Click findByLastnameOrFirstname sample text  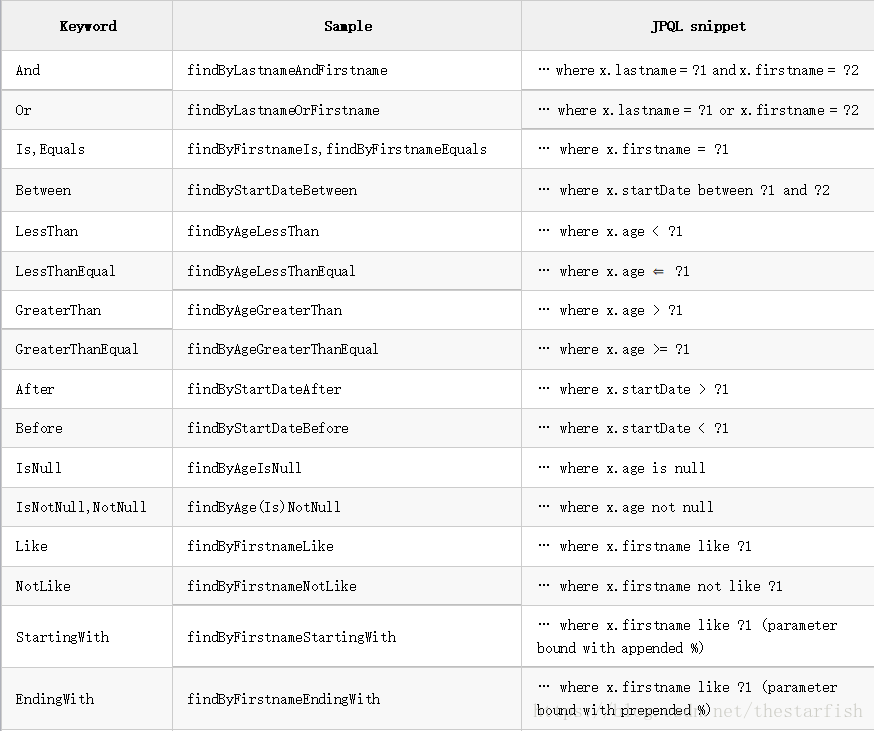[283, 110]
